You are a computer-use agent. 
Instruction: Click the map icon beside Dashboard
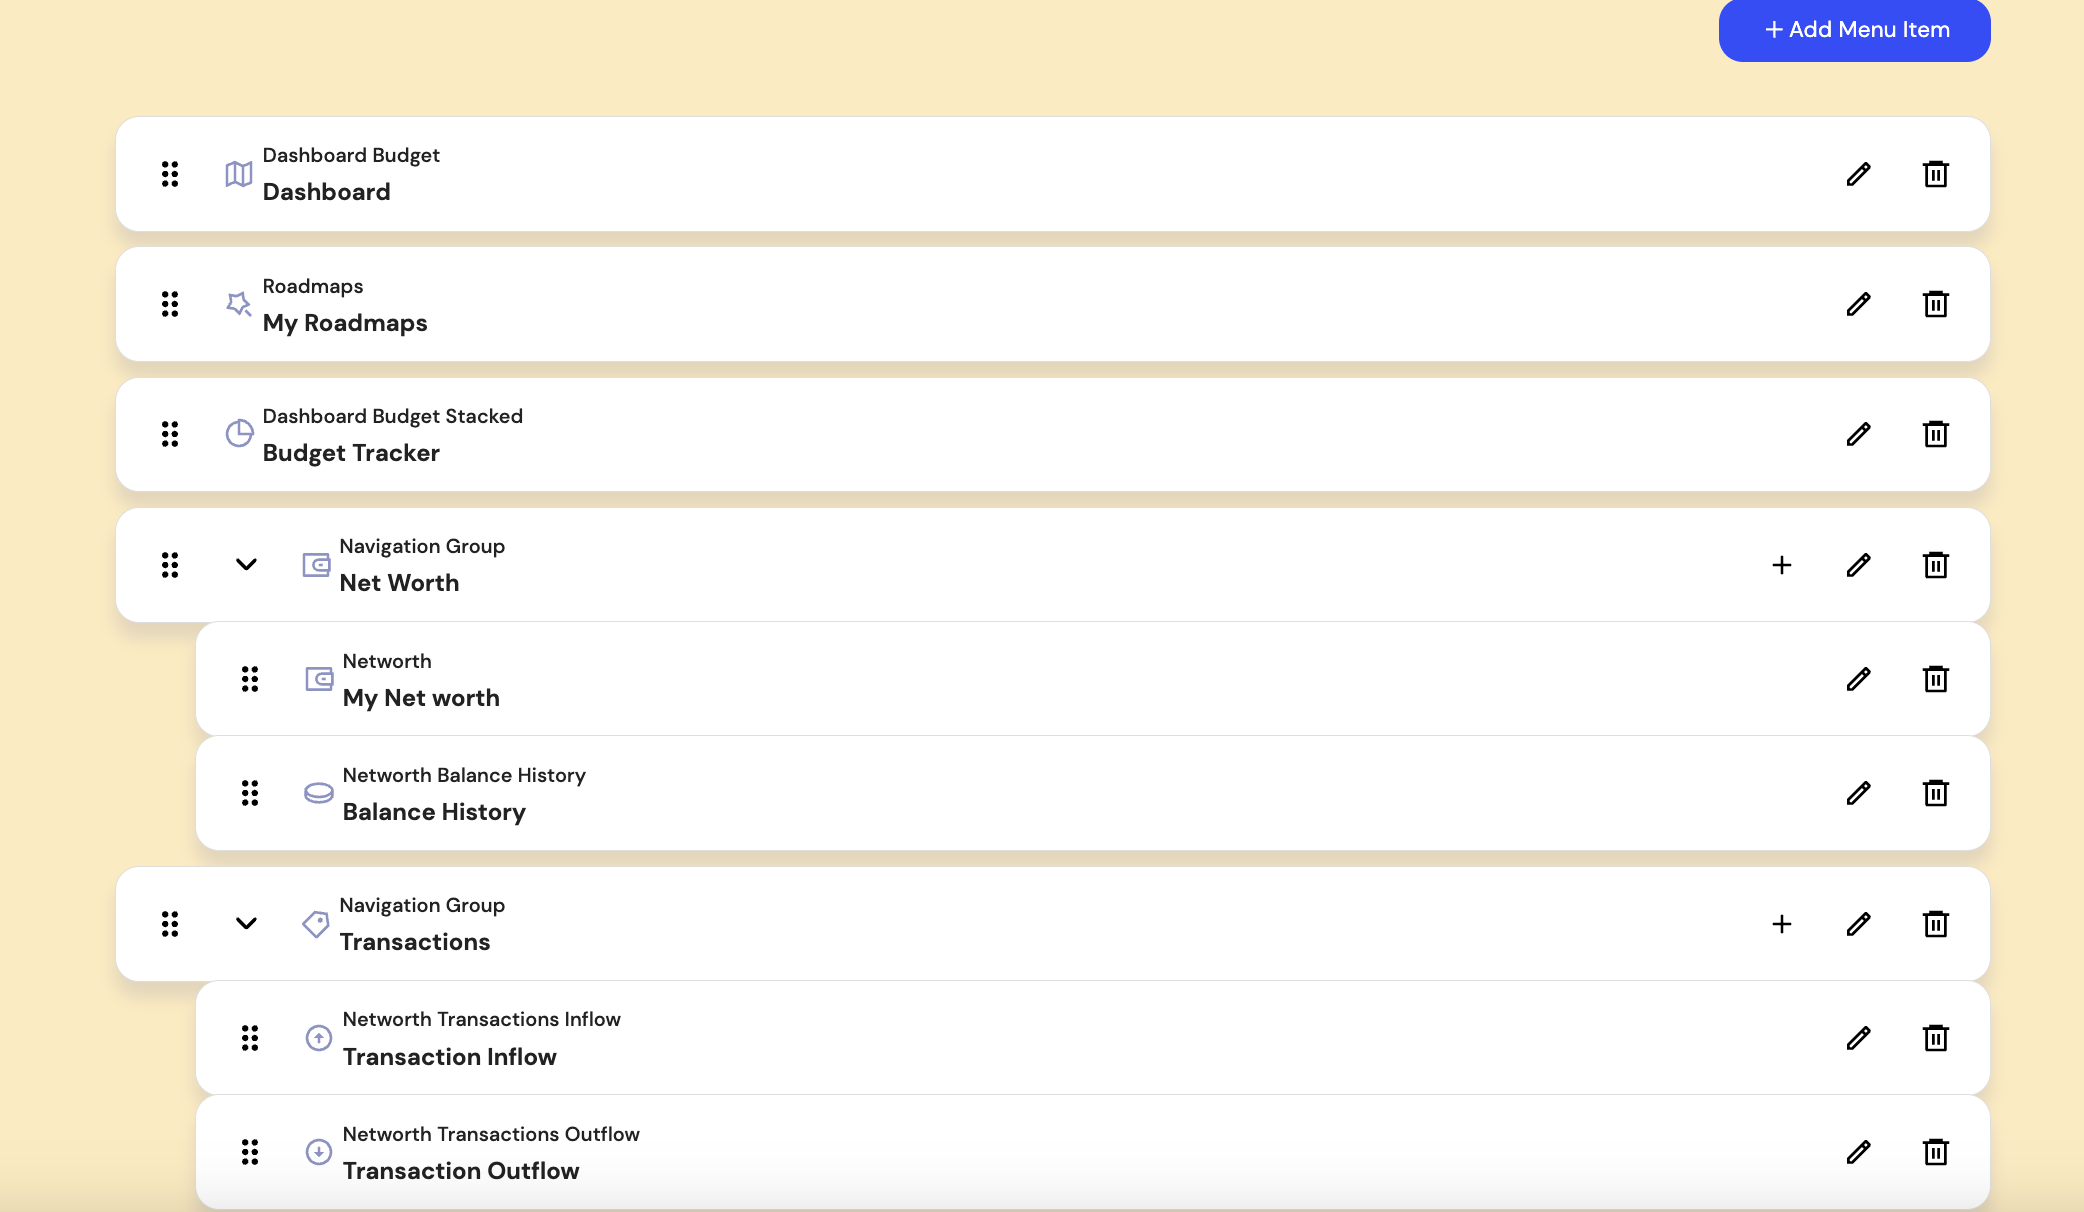click(239, 173)
